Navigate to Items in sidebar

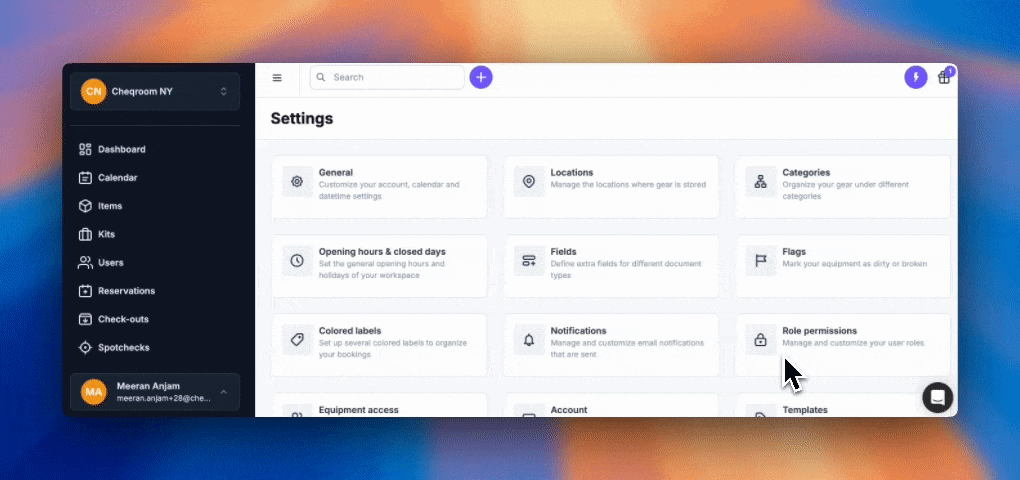pos(110,206)
